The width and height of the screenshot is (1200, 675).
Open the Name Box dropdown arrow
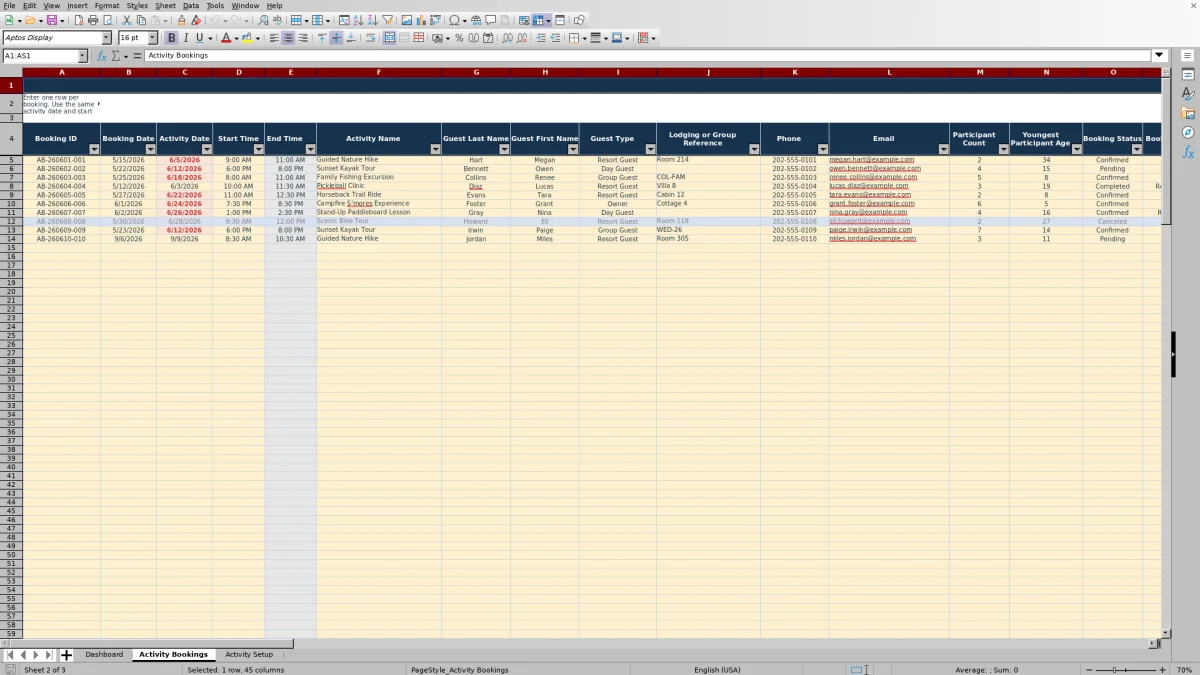(x=82, y=56)
